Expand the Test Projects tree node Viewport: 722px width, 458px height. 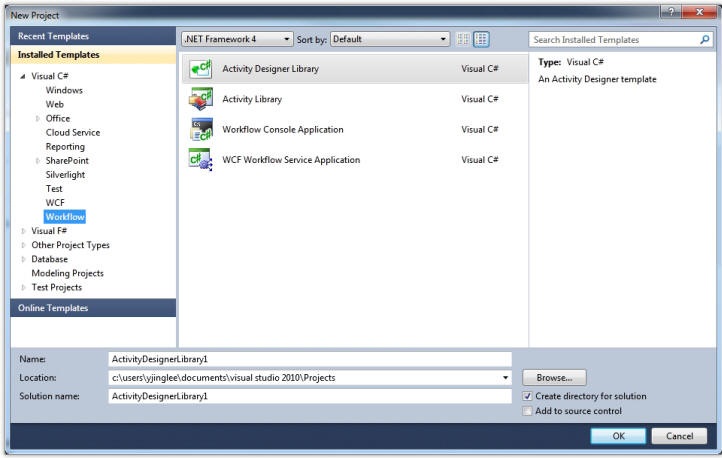tap(23, 288)
